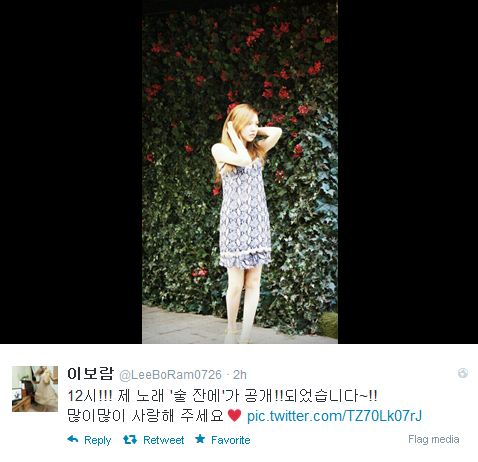Select the Retweet text label

163,440
